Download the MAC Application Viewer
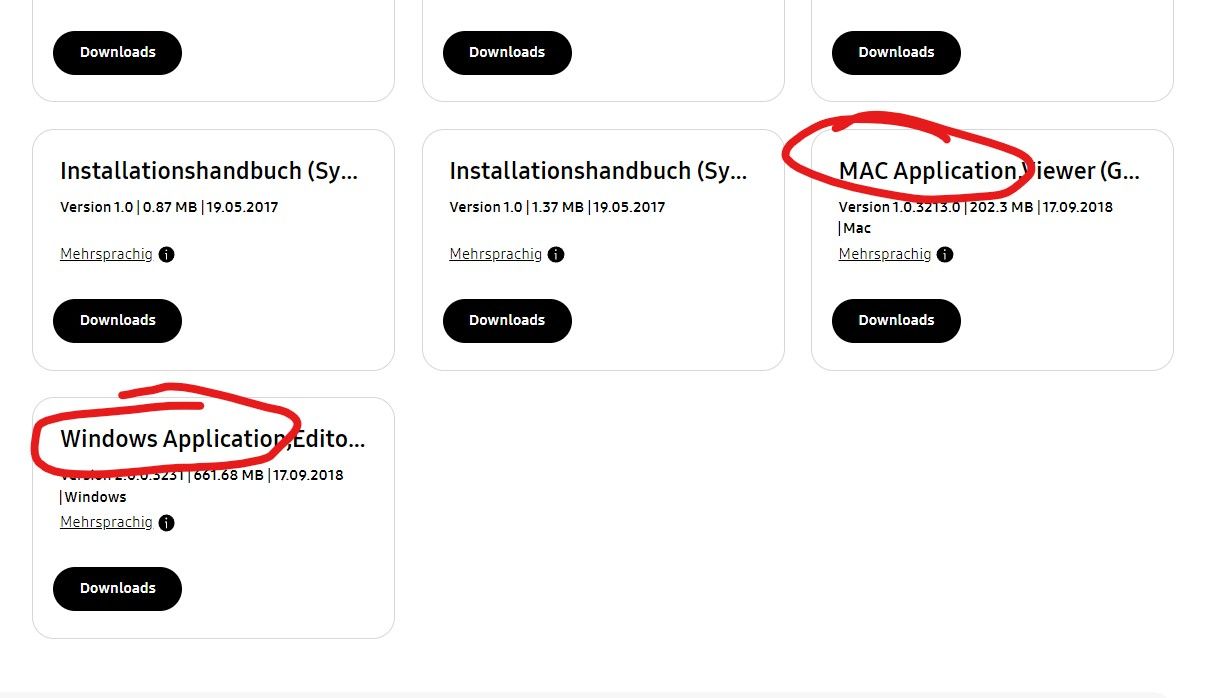The image size is (1232, 698). (896, 320)
